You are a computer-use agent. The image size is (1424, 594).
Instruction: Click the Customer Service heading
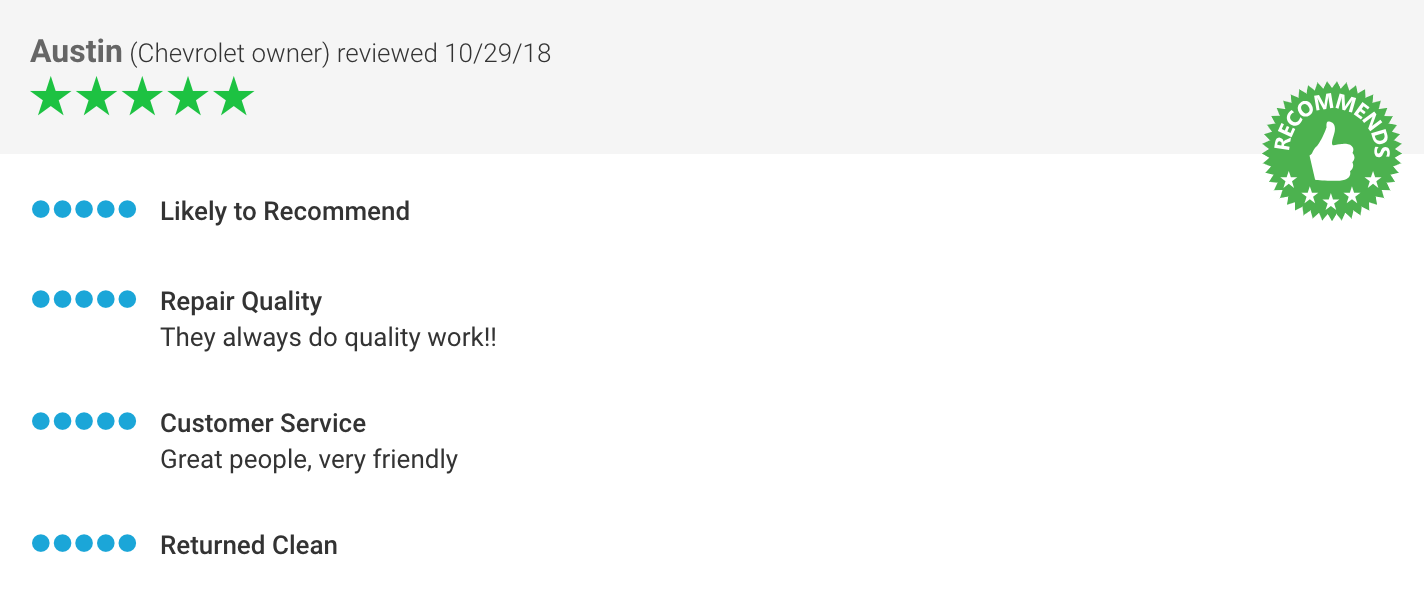click(263, 423)
